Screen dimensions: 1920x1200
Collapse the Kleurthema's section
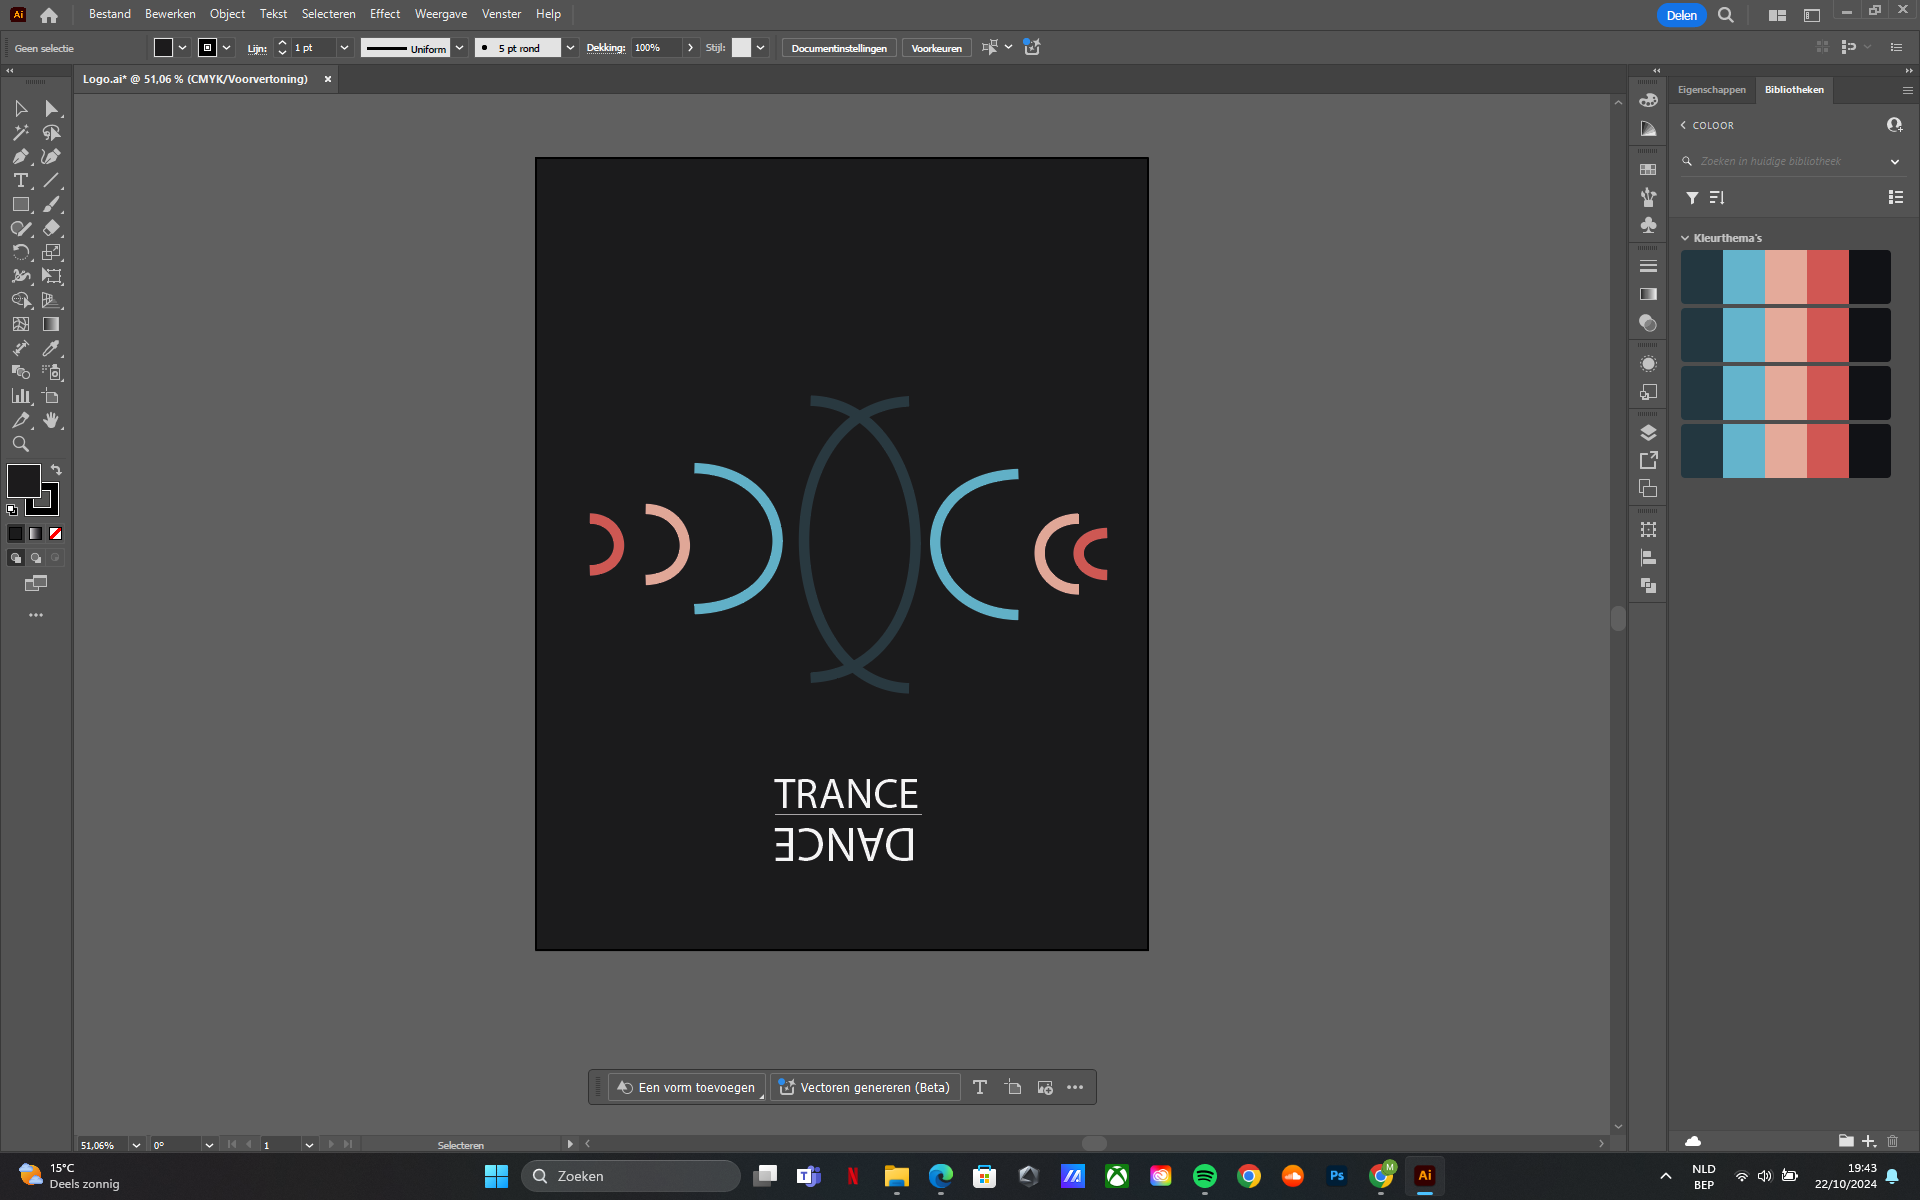click(x=1684, y=237)
